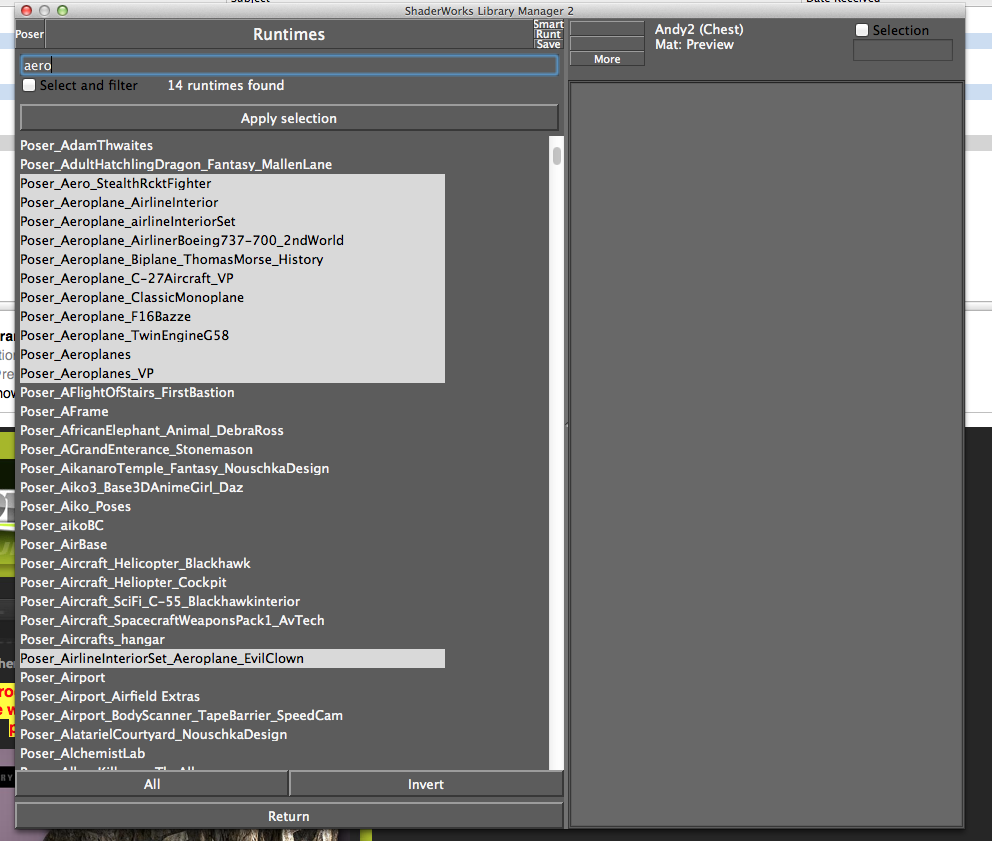The image size is (992, 841).
Task: Select Poser_AirlineInteriorSet_Aeroplane_EvilClown
Action: pyautogui.click(x=232, y=658)
